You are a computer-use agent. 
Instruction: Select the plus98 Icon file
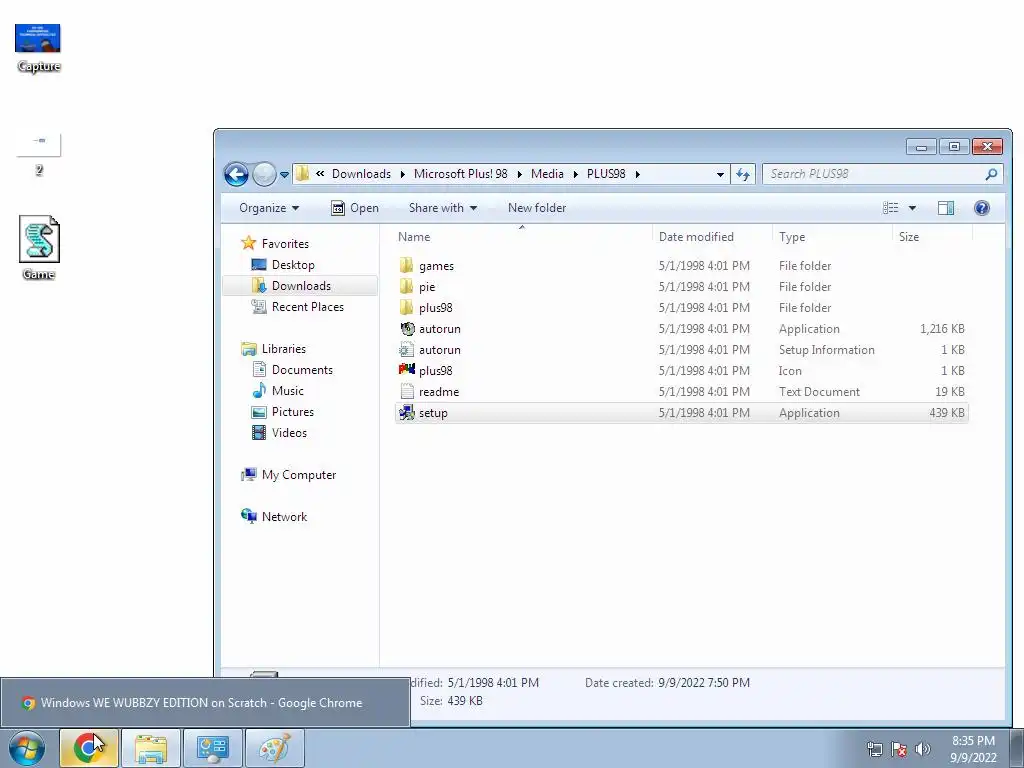pos(407,370)
